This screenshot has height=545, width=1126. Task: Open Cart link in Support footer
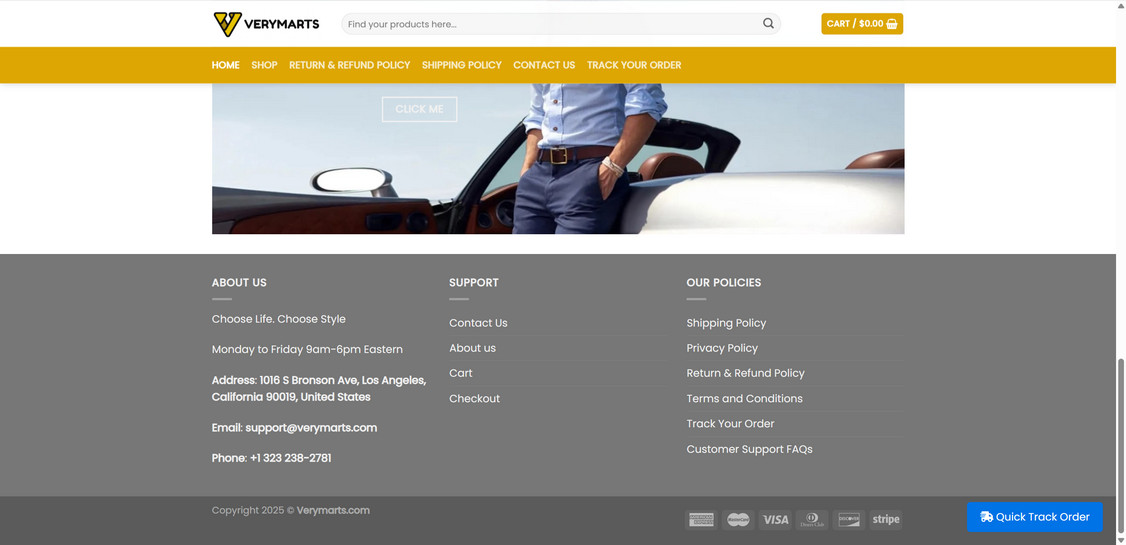click(461, 373)
